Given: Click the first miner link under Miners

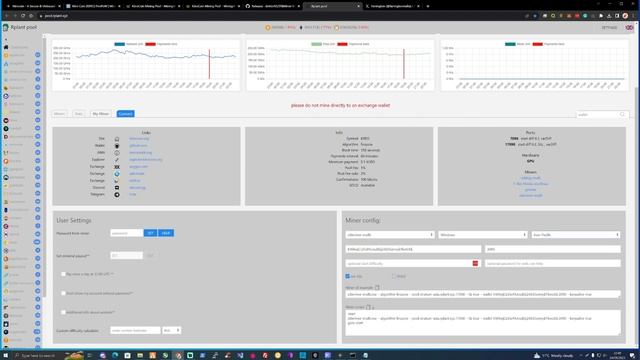Looking at the screenshot, I should 530,178.
